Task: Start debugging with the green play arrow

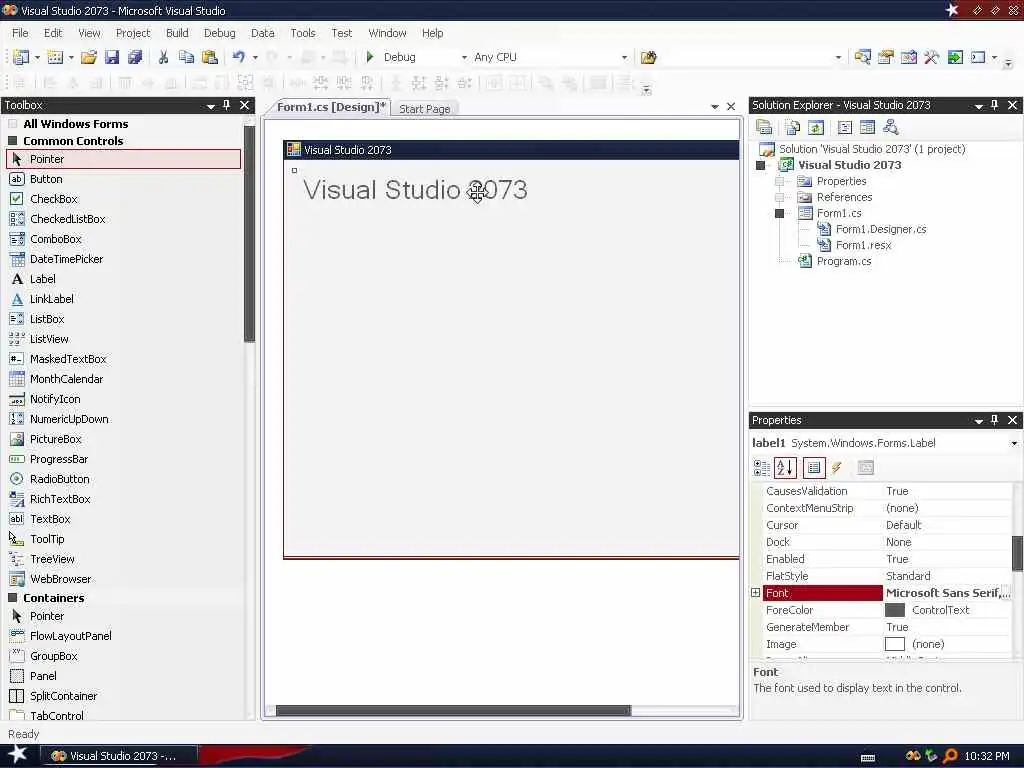Action: tap(370, 57)
